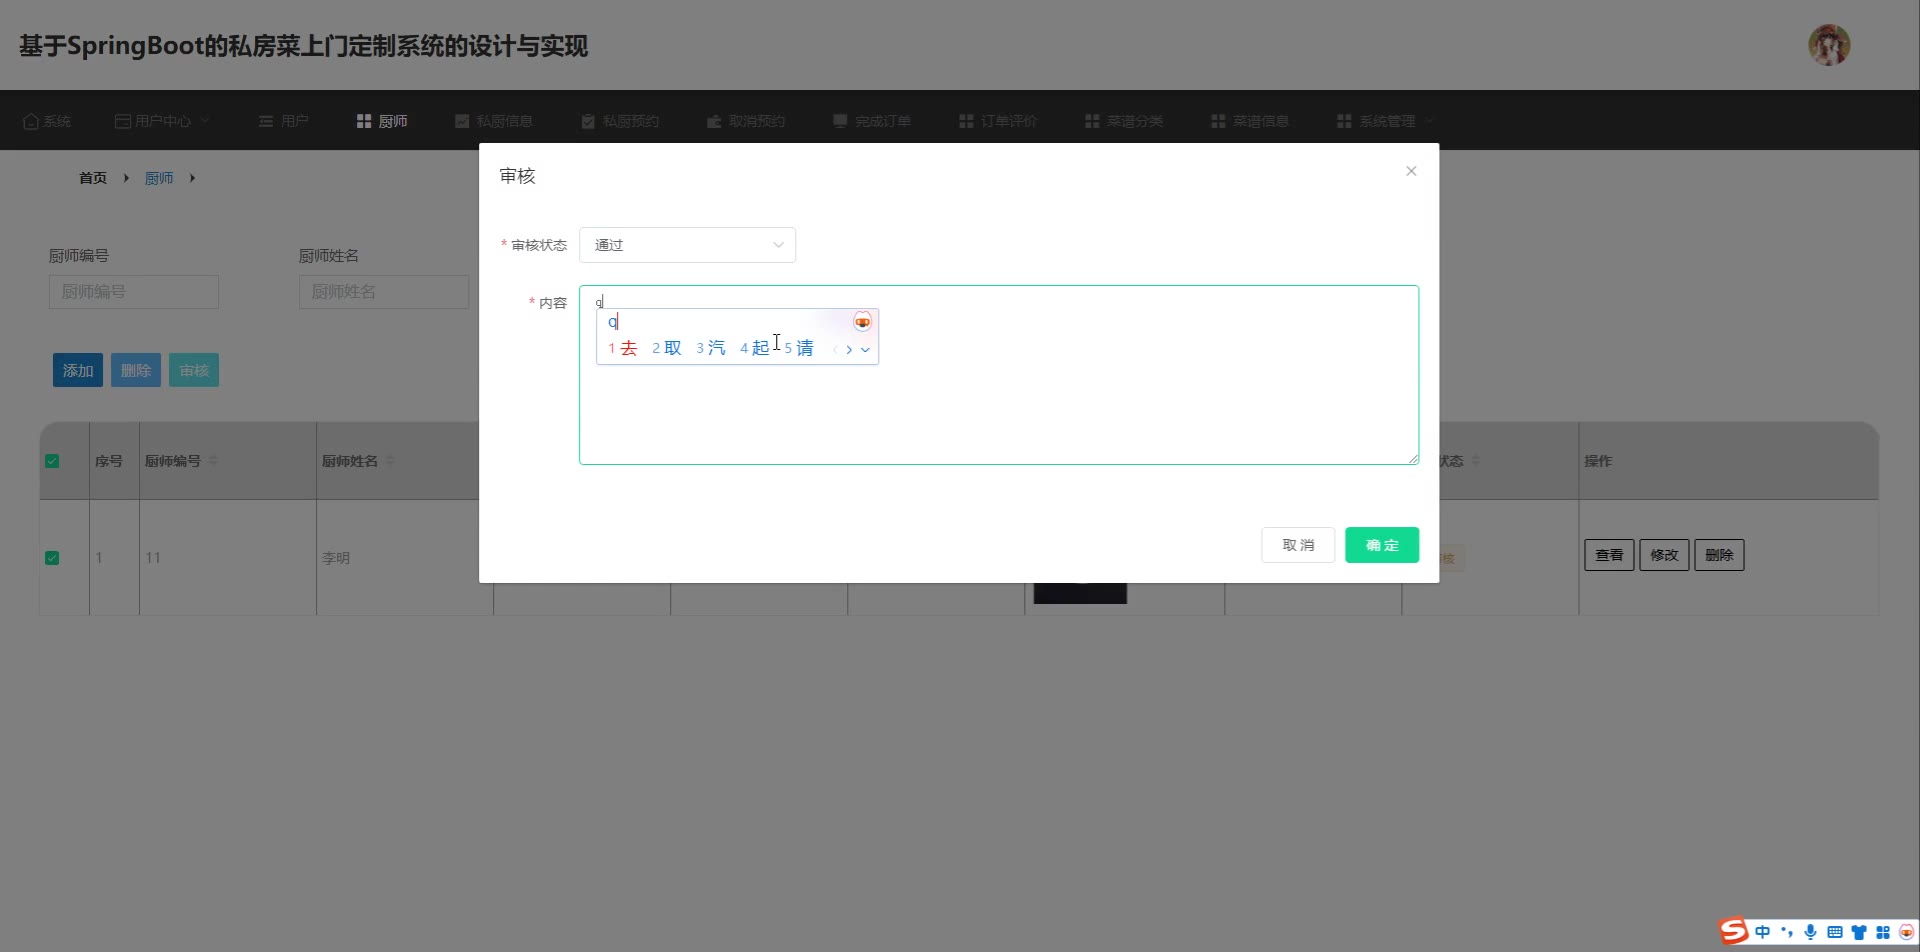Screen dimensions: 1920x952
Task: Click the 审核 button above the table
Action: pos(194,371)
